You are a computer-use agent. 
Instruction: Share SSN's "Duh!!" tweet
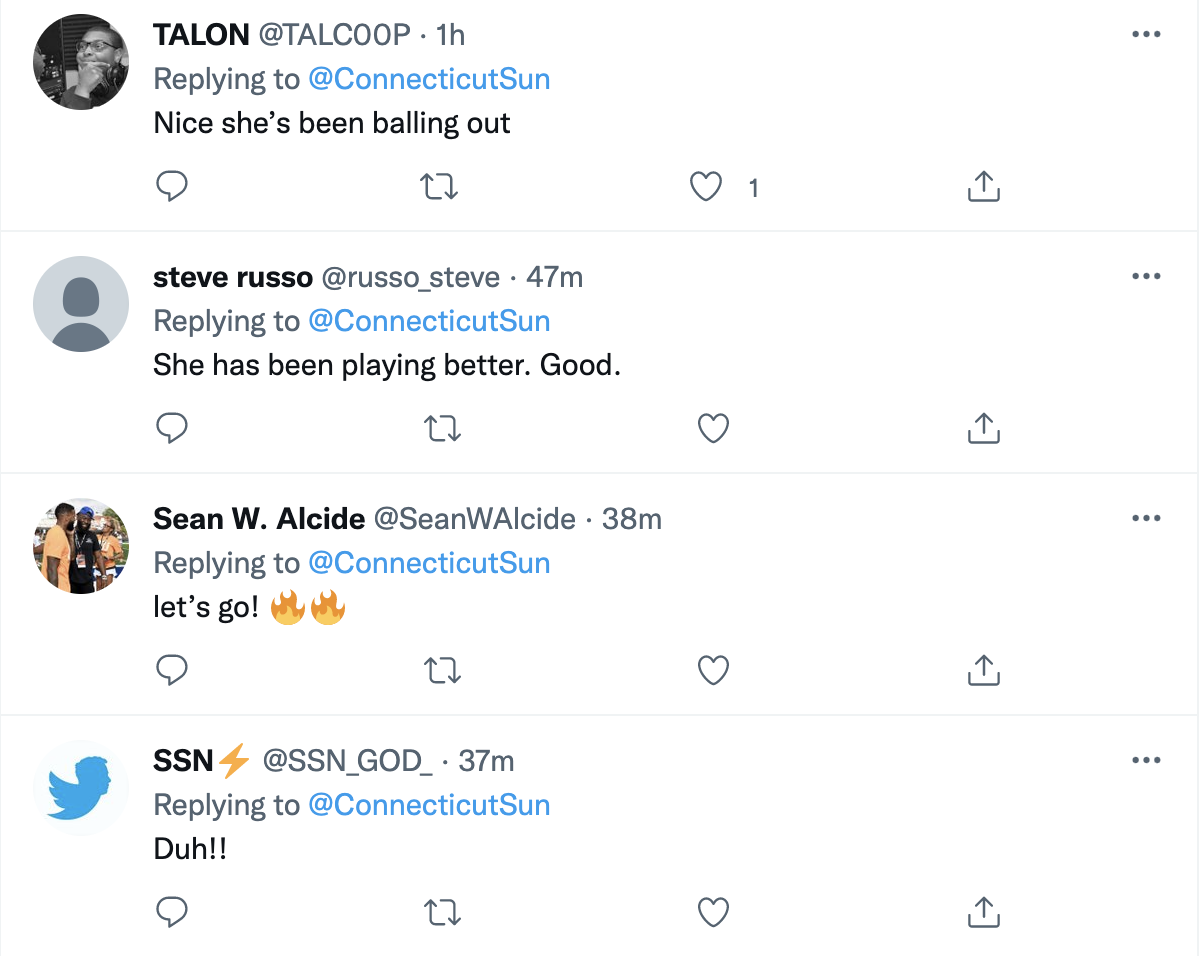pos(984,912)
